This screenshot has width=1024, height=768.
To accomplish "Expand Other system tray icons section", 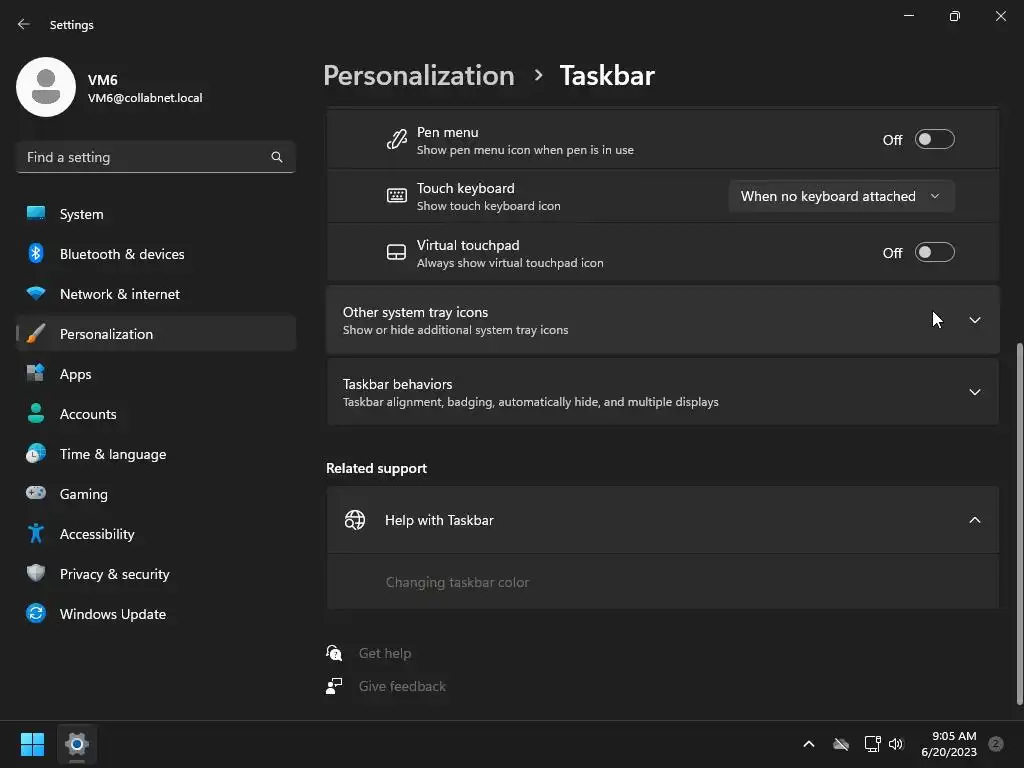I will pos(974,320).
